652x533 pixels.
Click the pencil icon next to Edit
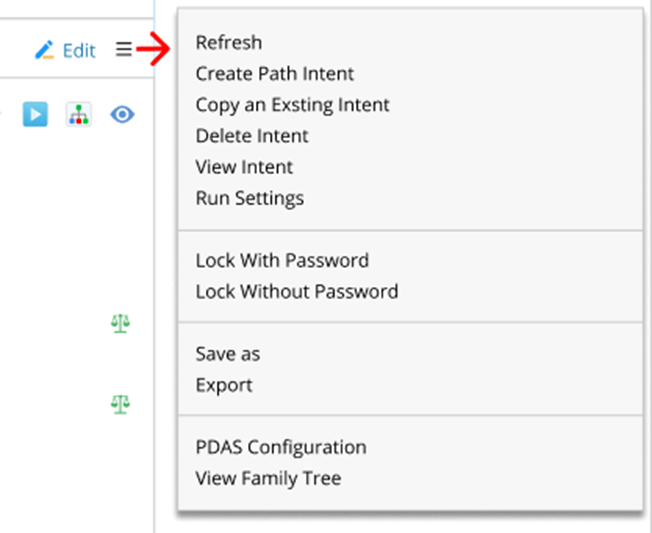coord(44,50)
